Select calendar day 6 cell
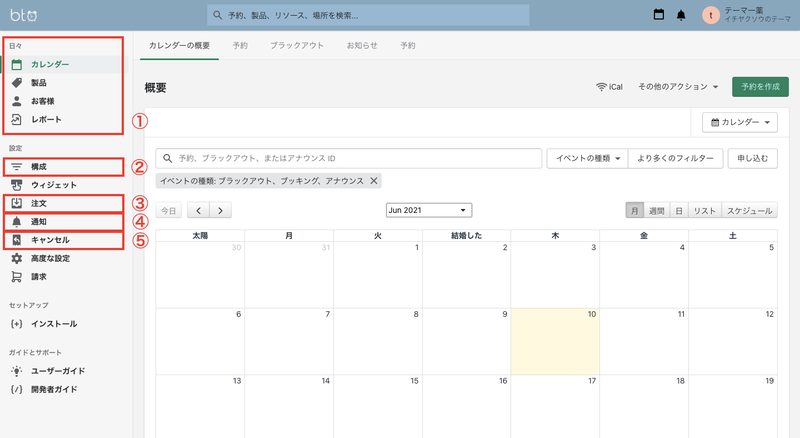 click(x=200, y=341)
